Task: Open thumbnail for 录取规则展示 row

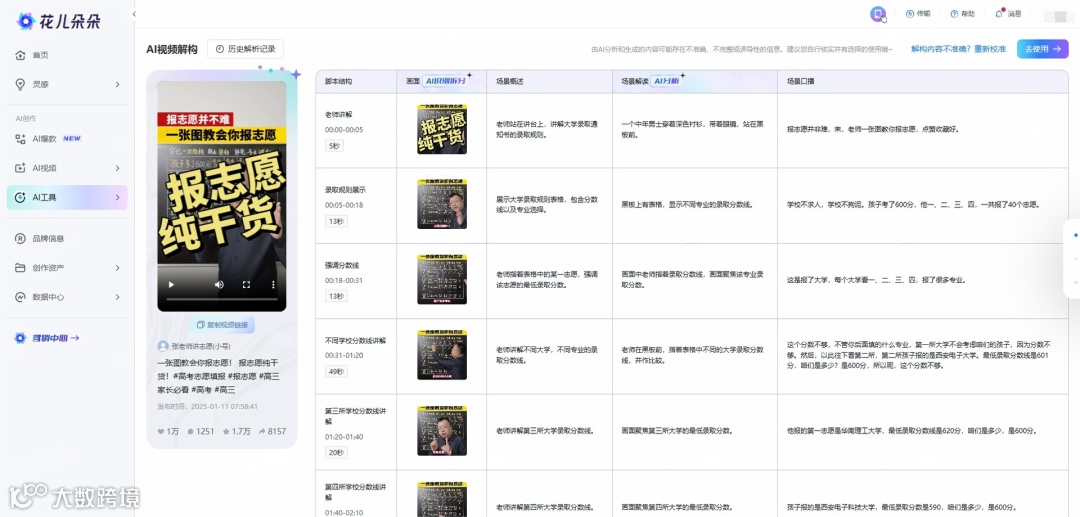Action: click(442, 204)
